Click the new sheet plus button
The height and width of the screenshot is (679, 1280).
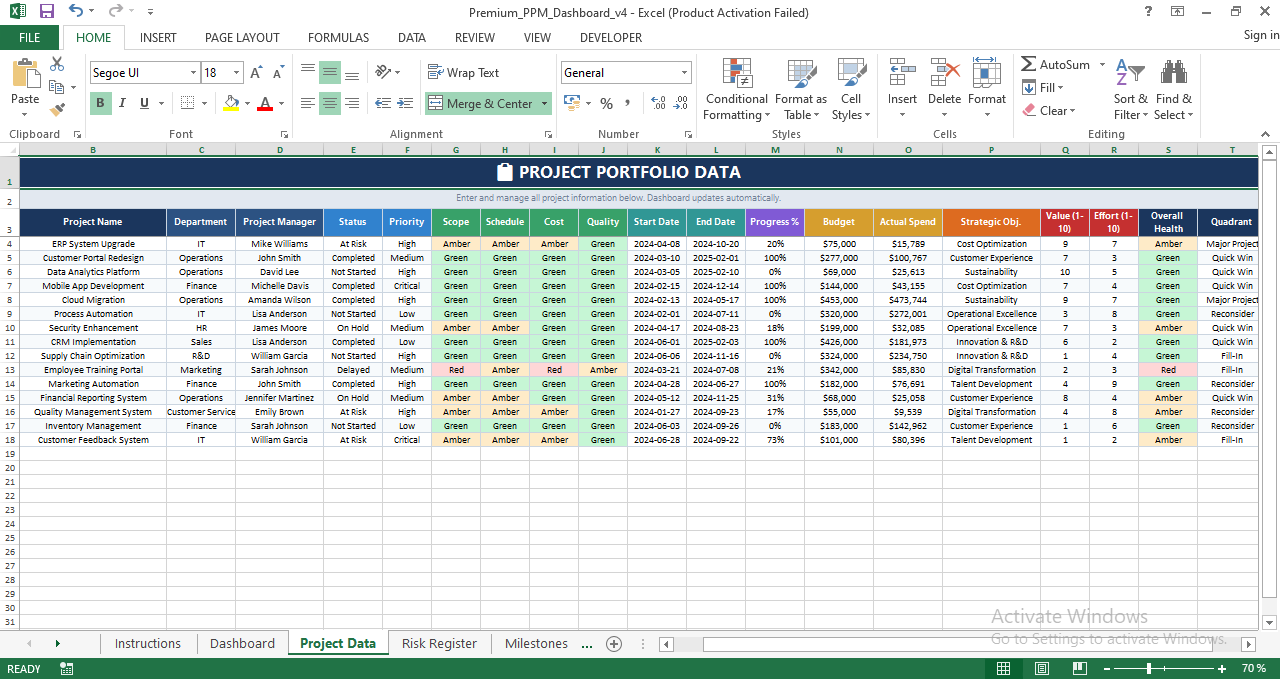613,644
